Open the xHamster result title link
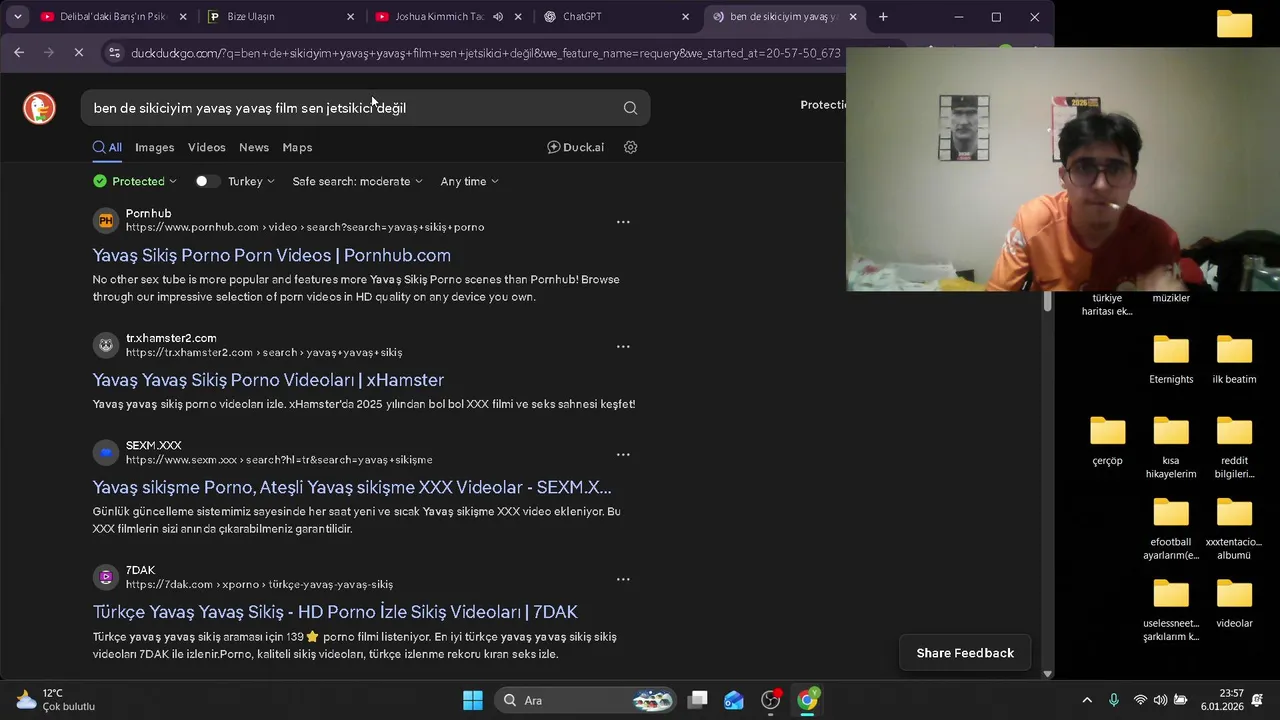Viewport: 1280px width, 720px height. point(268,380)
